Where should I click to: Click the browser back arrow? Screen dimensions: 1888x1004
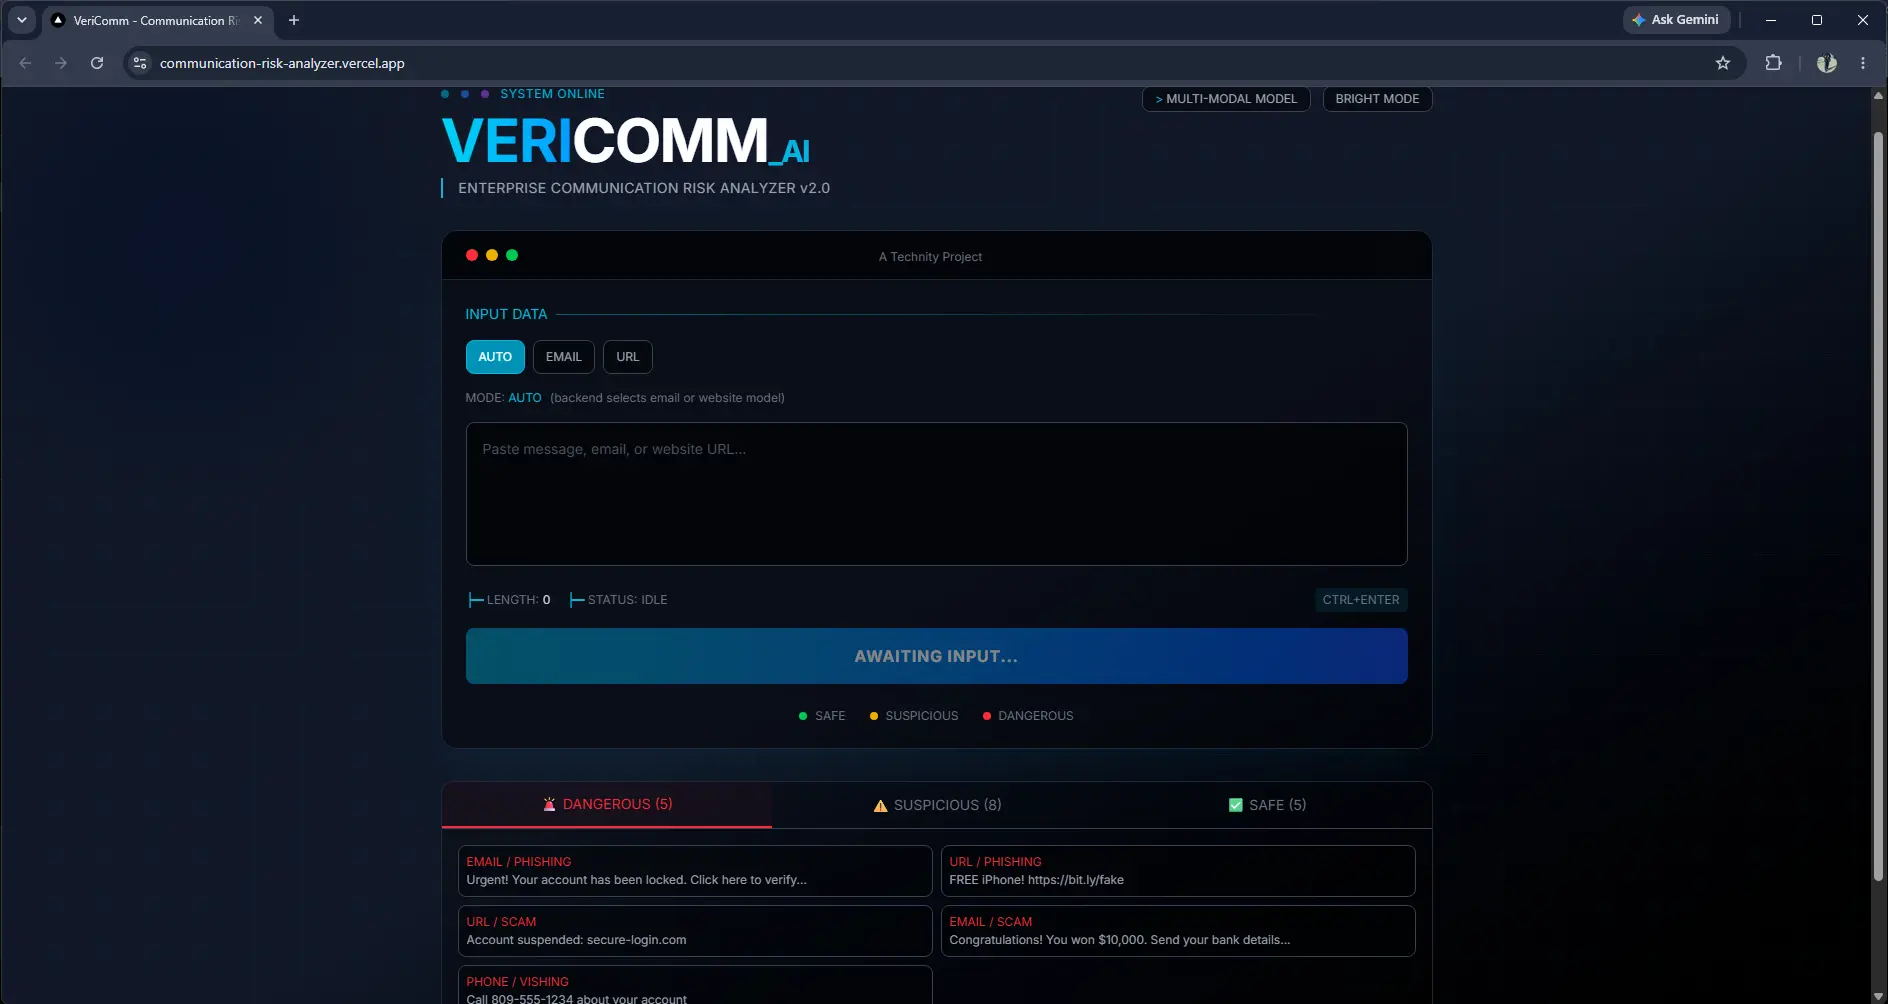coord(26,63)
